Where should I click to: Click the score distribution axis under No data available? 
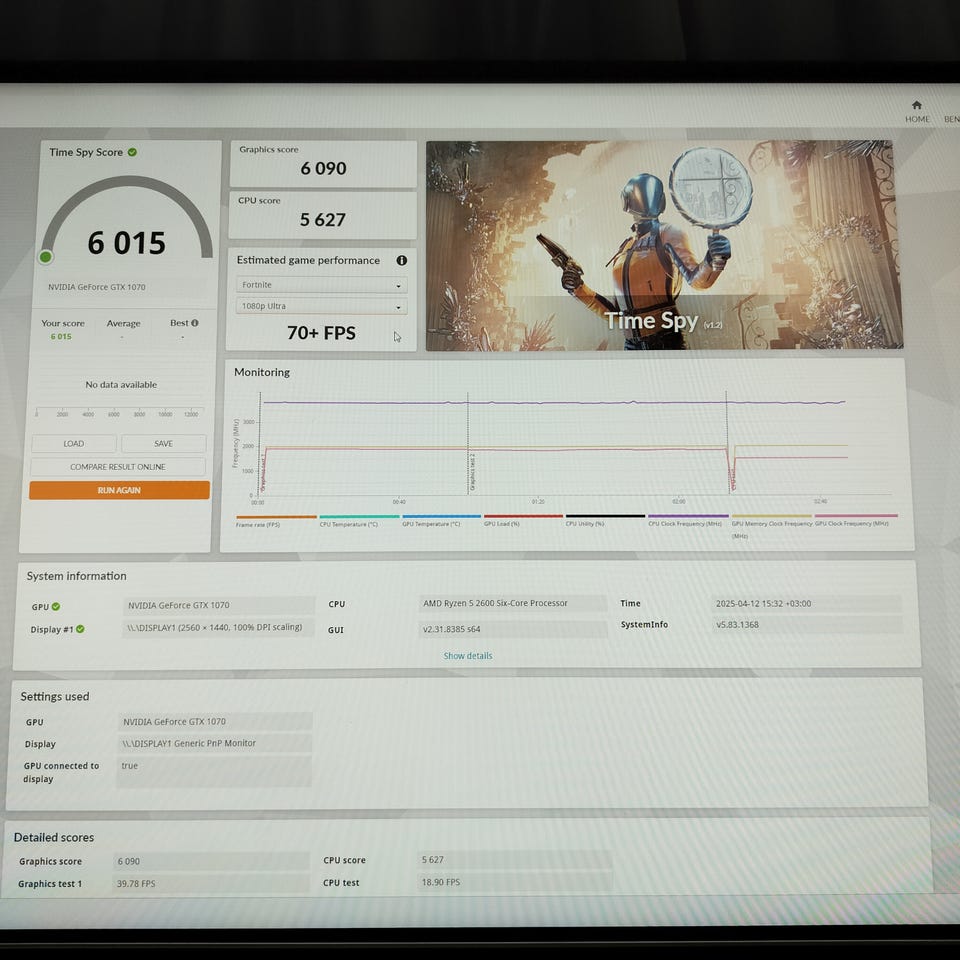coord(120,411)
